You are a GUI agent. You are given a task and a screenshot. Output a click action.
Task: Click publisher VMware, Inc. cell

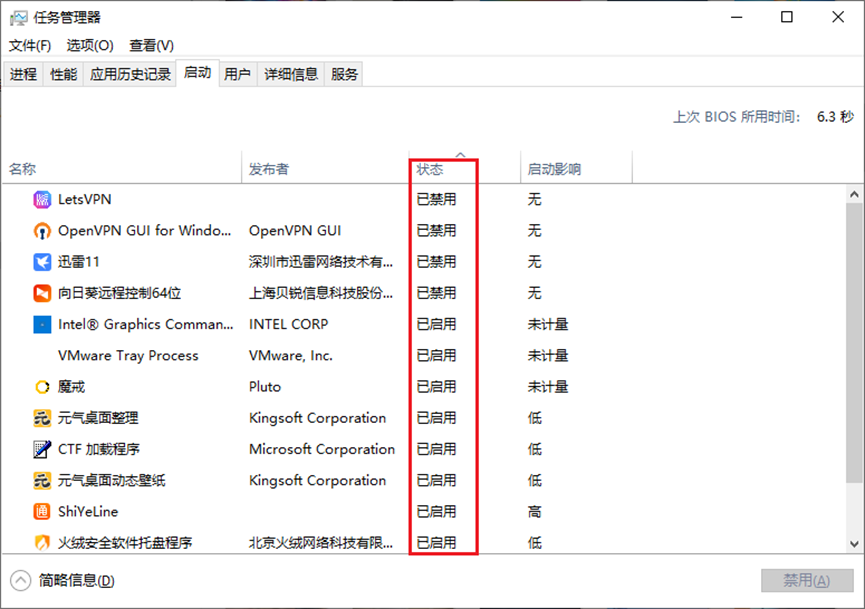tap(291, 356)
